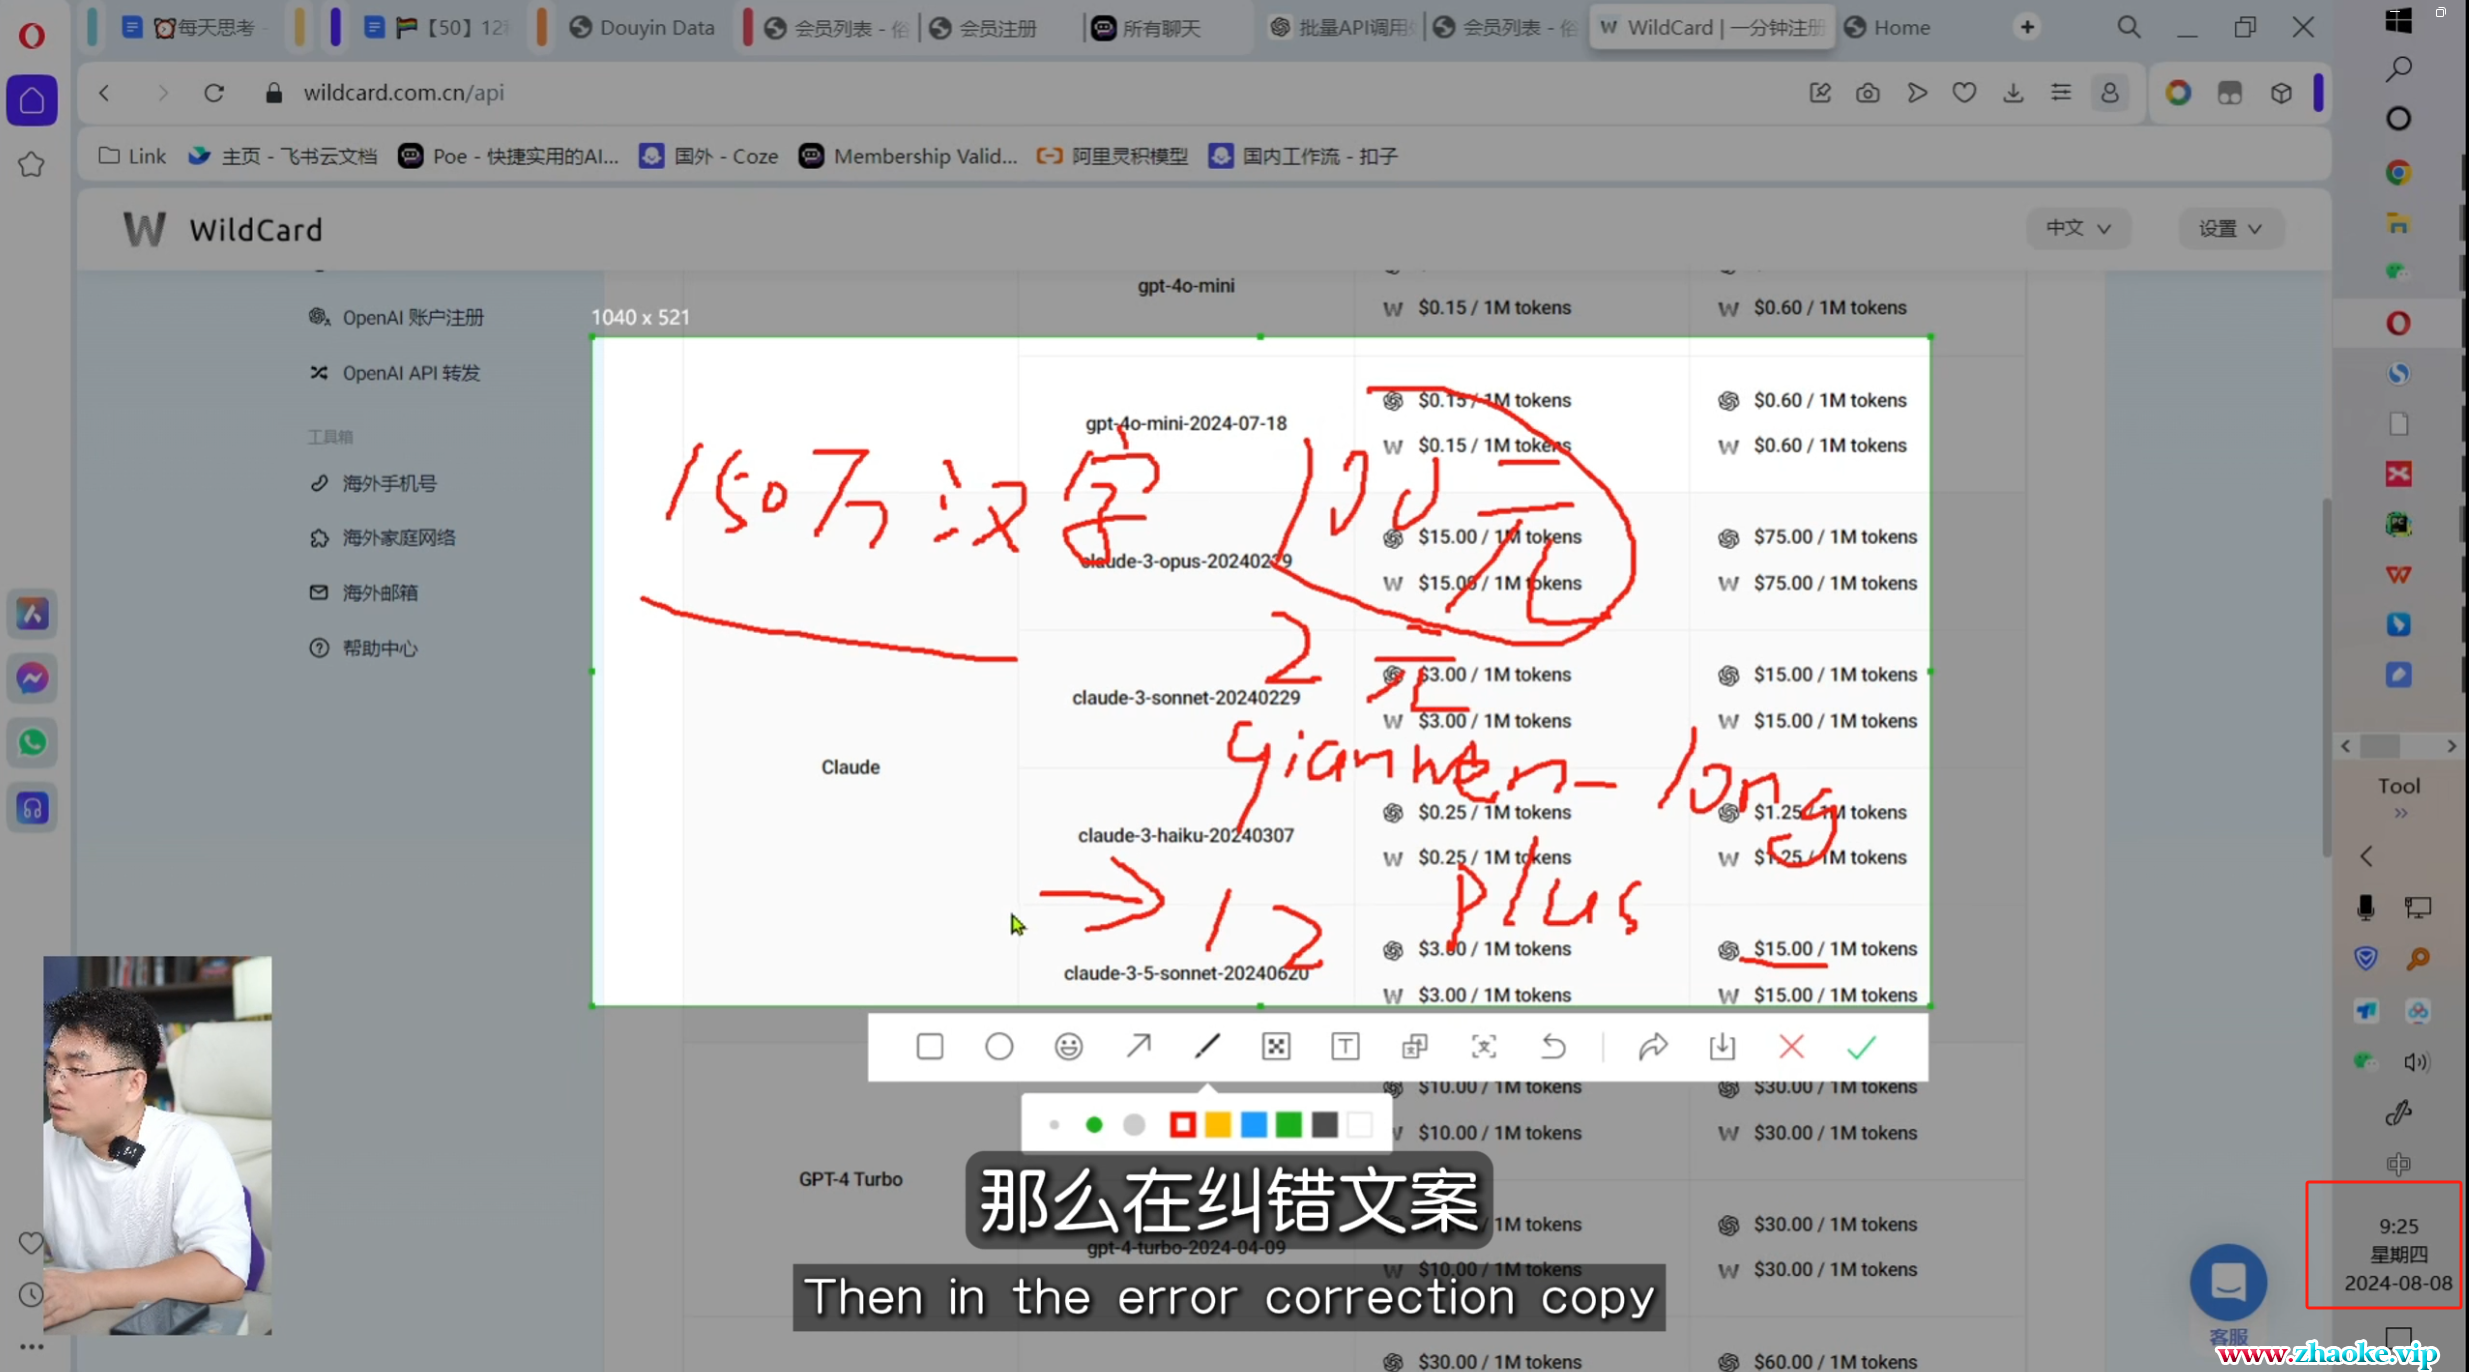The width and height of the screenshot is (2469, 1372).
Task: Undo the last annotation stroke
Action: (1553, 1046)
